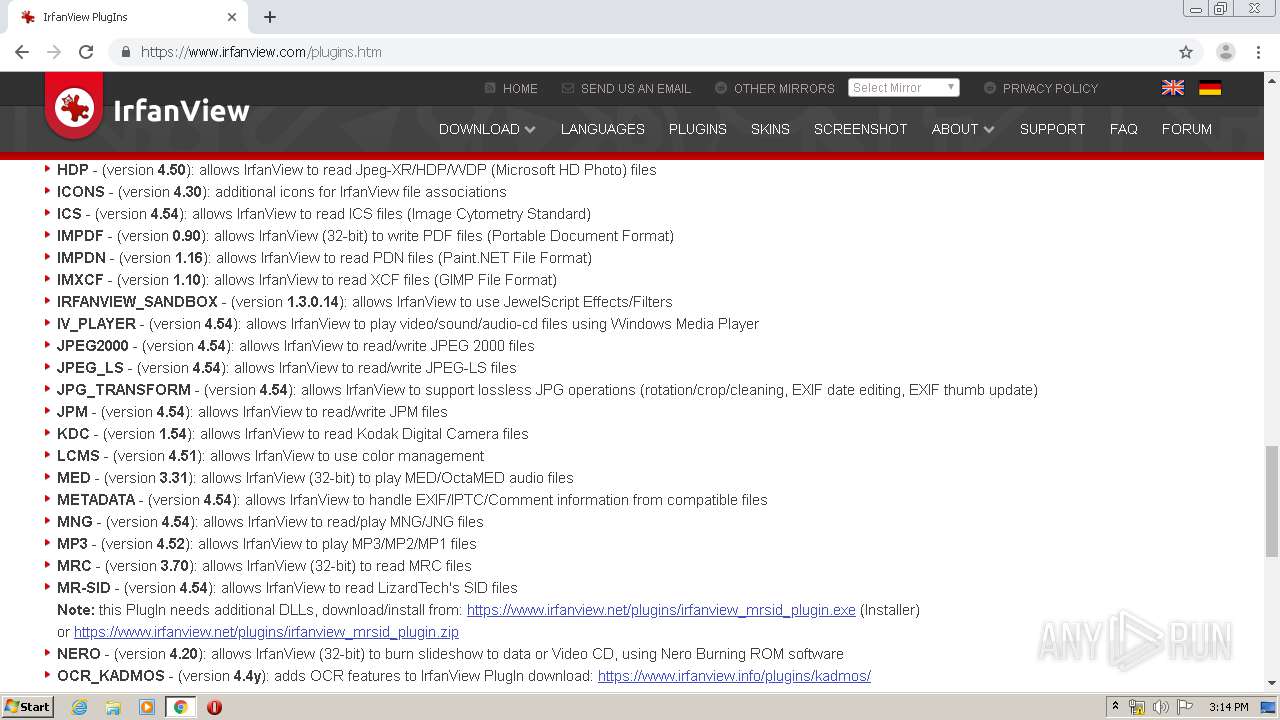
Task: Select the OCR_KADMOS plugin name
Action: [110, 676]
